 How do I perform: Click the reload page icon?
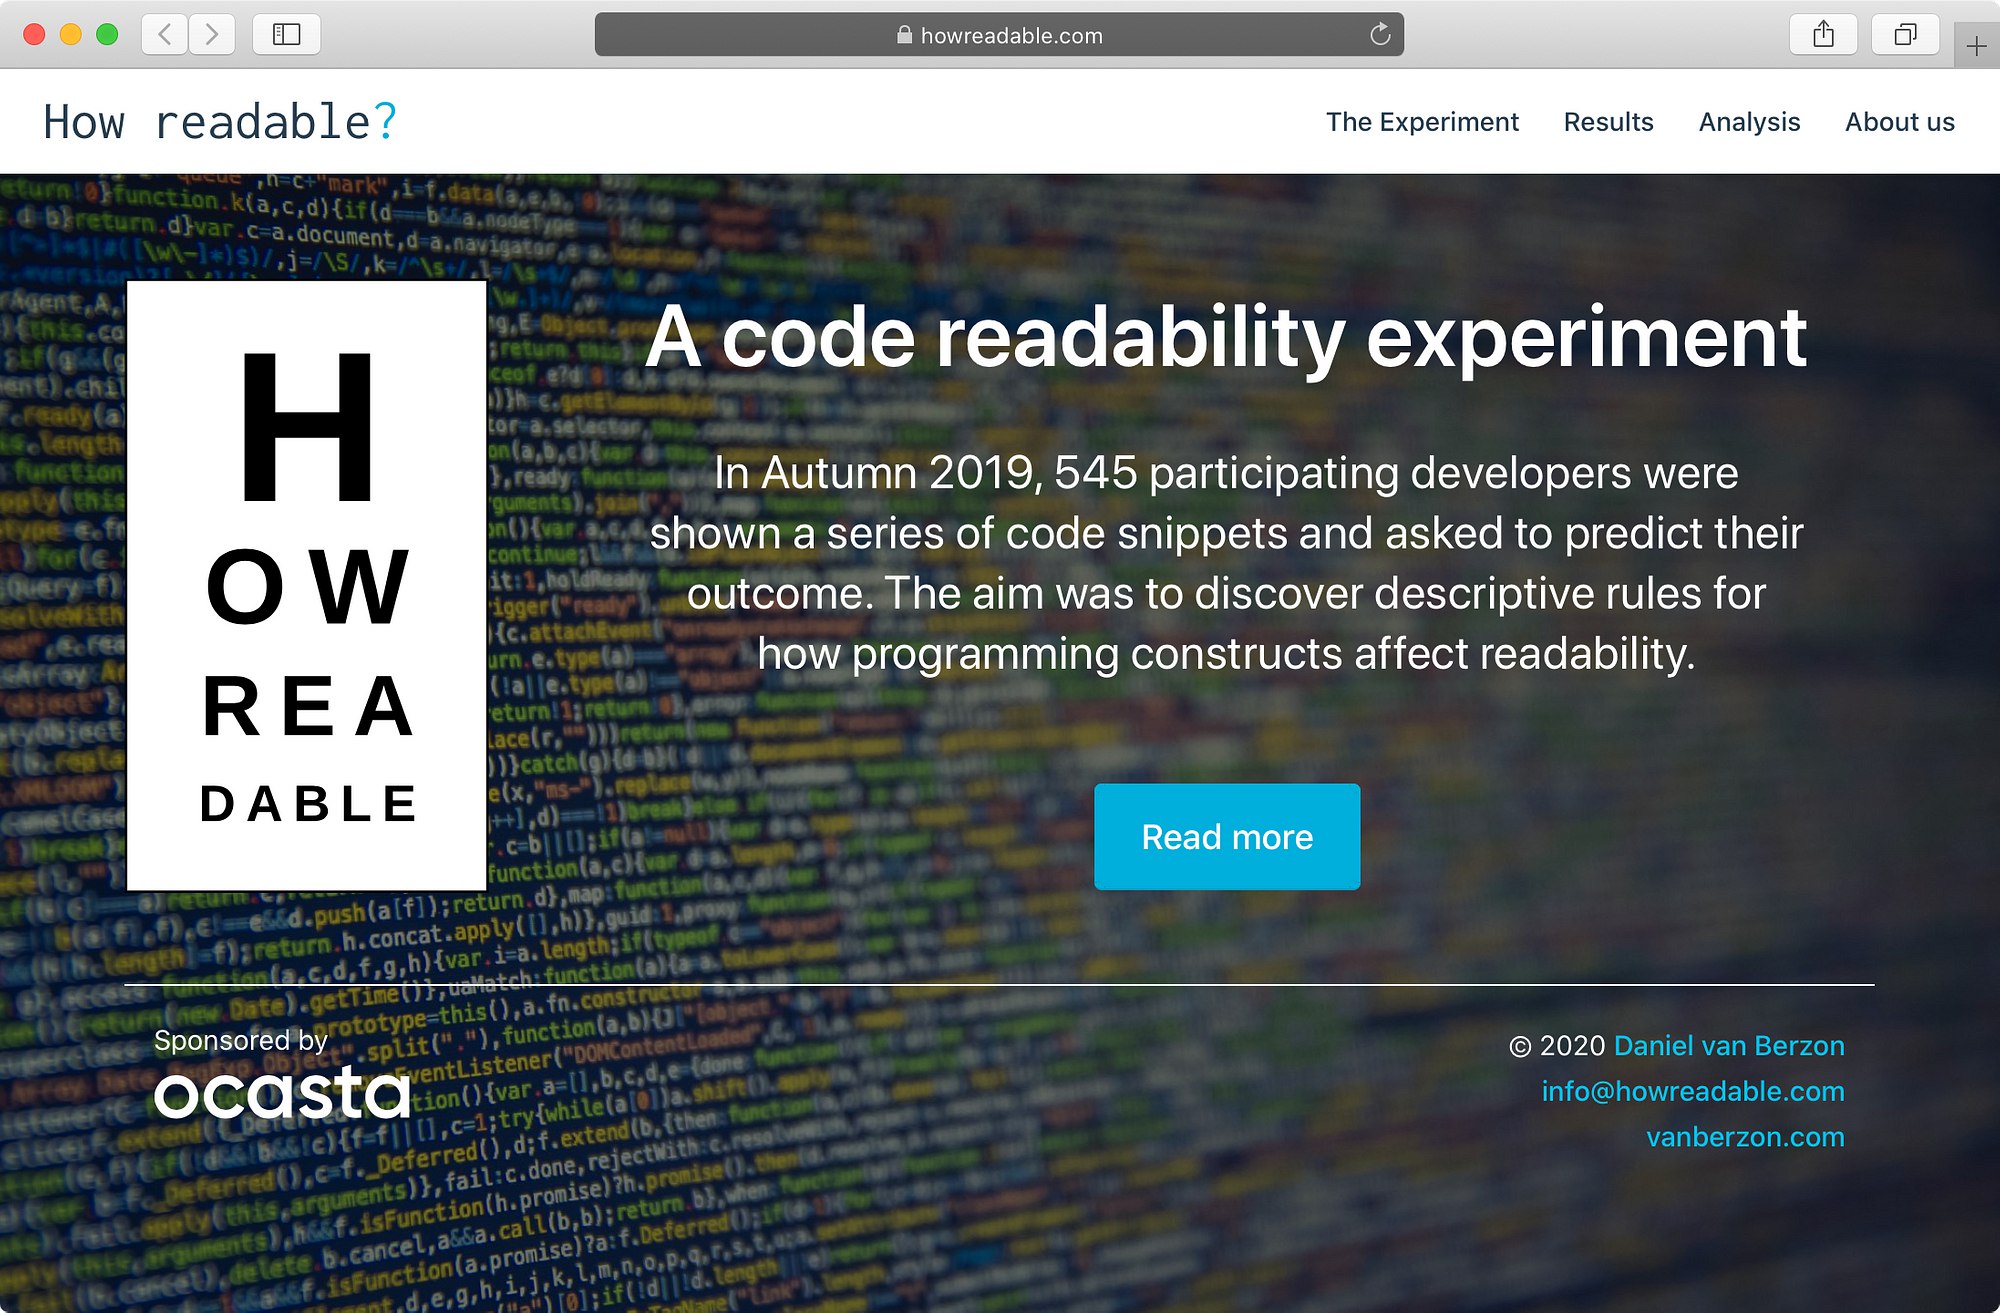[1380, 35]
